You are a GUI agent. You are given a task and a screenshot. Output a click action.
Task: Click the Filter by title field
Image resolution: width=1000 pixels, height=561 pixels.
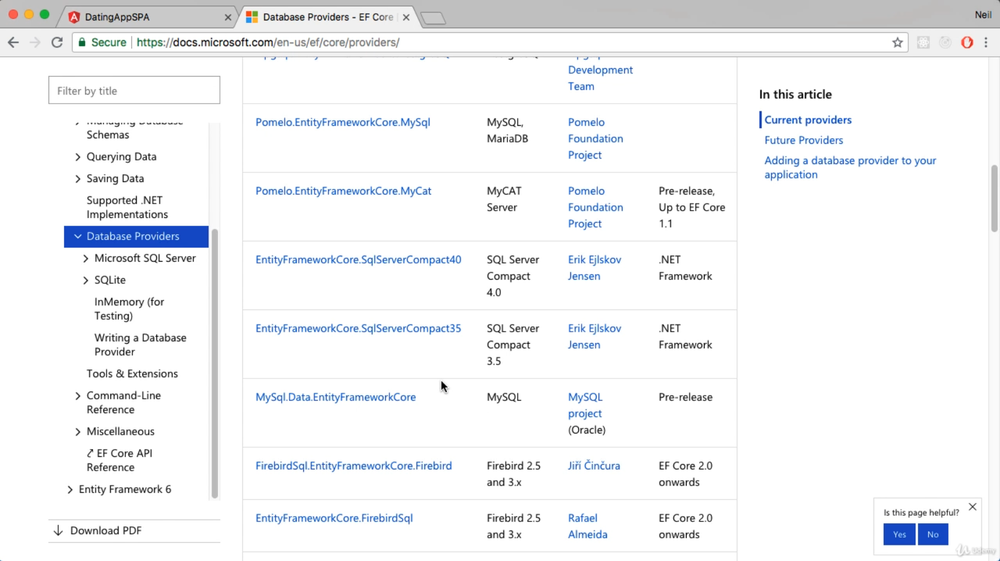click(x=134, y=91)
